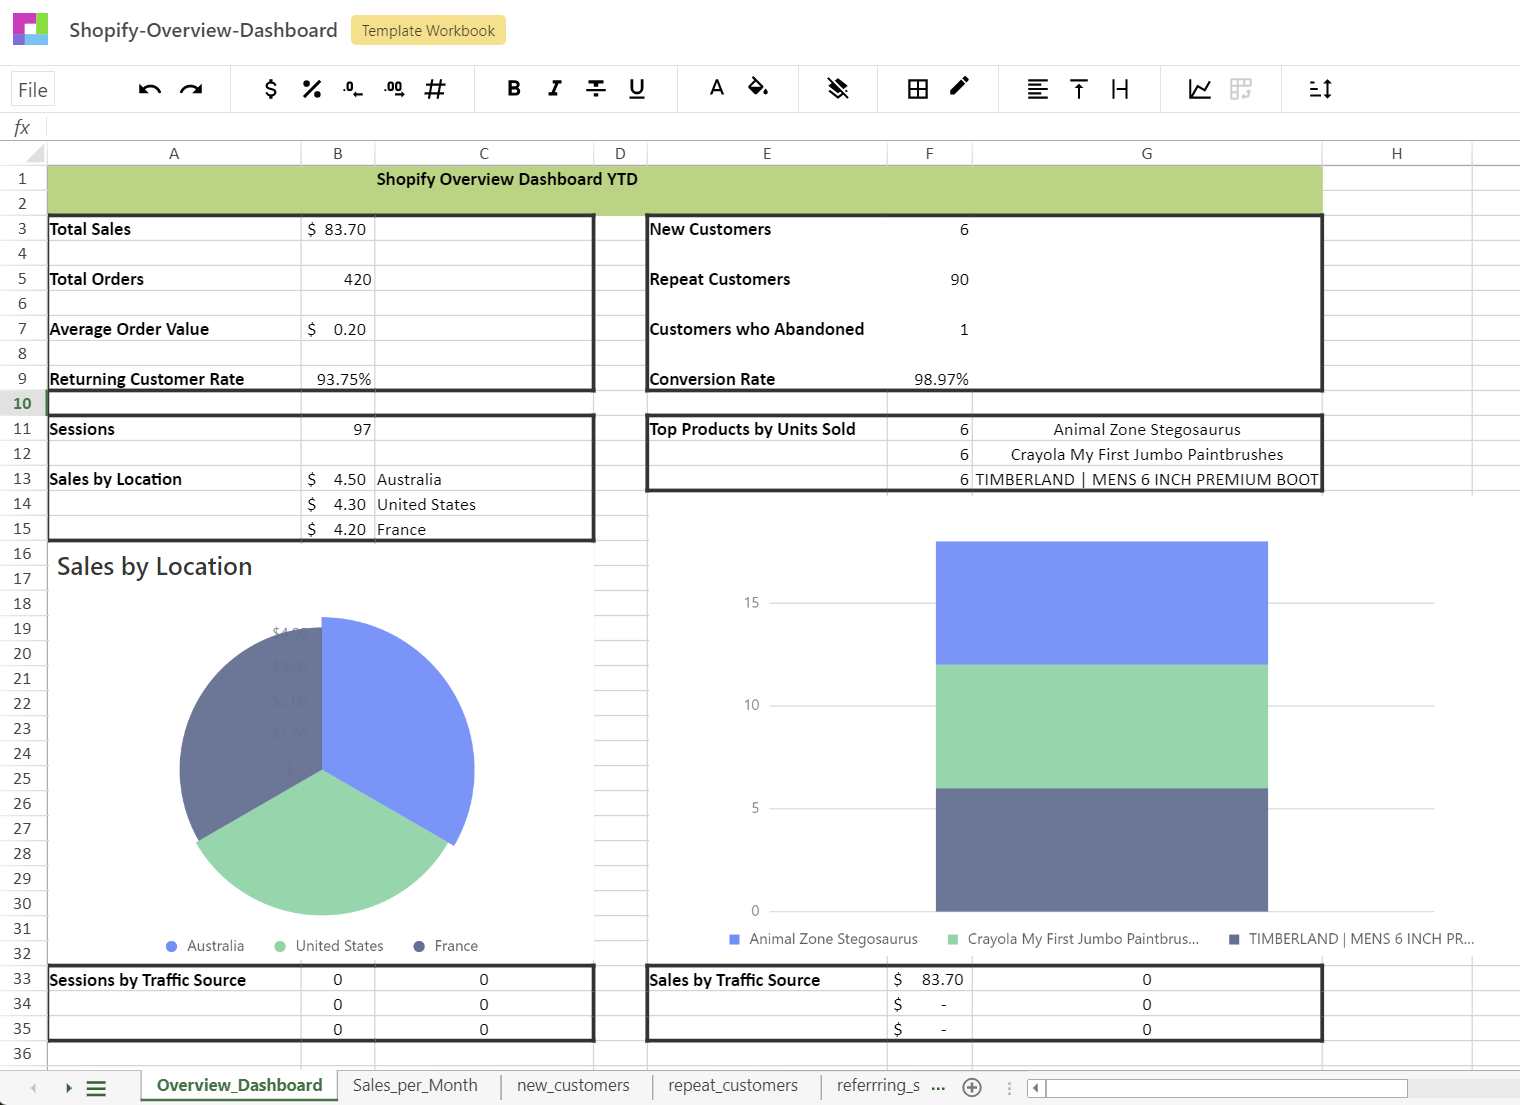
Task: Click the redo arrow icon
Action: point(191,89)
